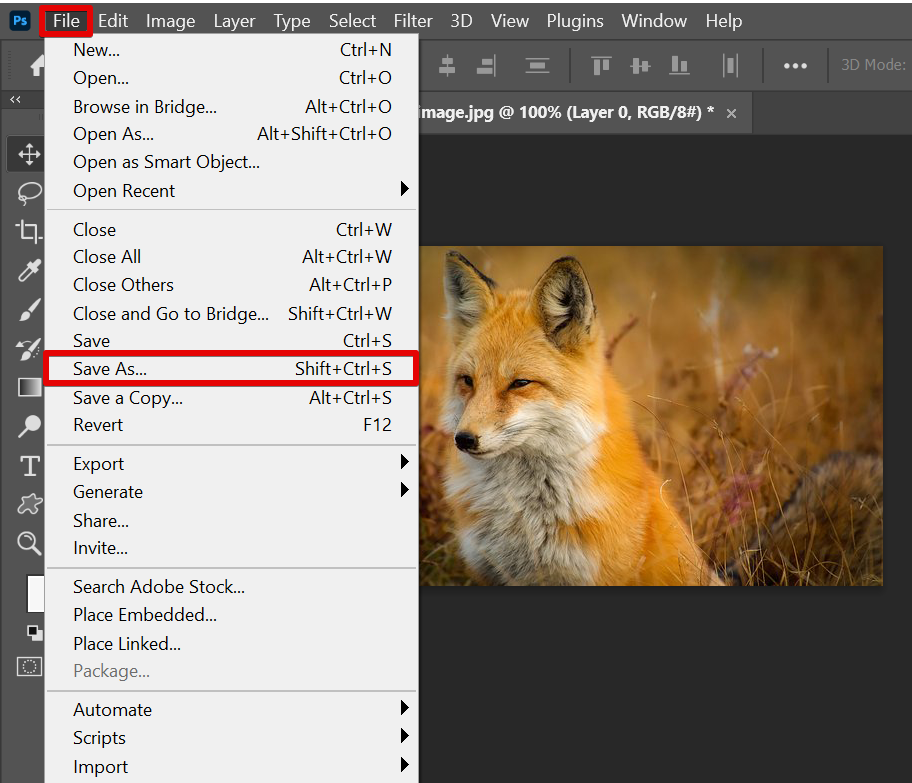This screenshot has height=783, width=912.
Task: Select the Move tool
Action: coord(29,154)
